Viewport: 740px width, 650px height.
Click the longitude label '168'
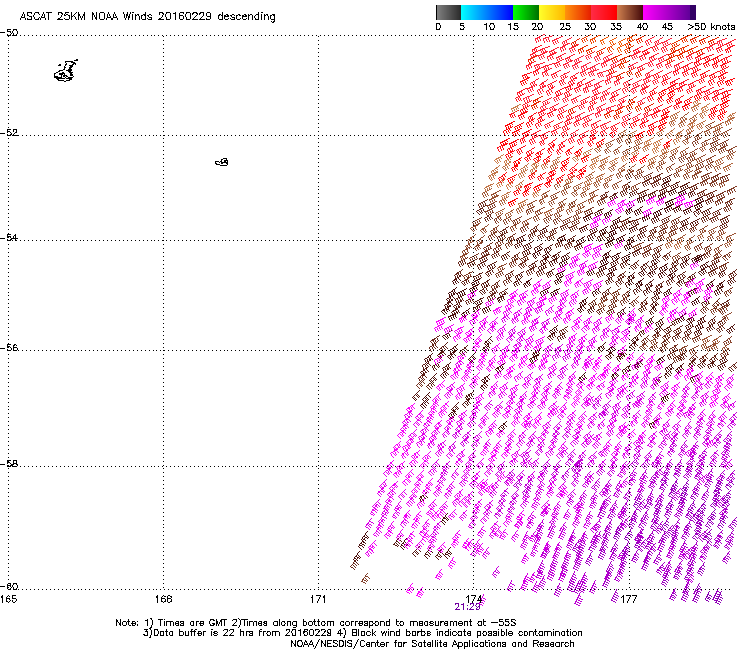pos(163,599)
